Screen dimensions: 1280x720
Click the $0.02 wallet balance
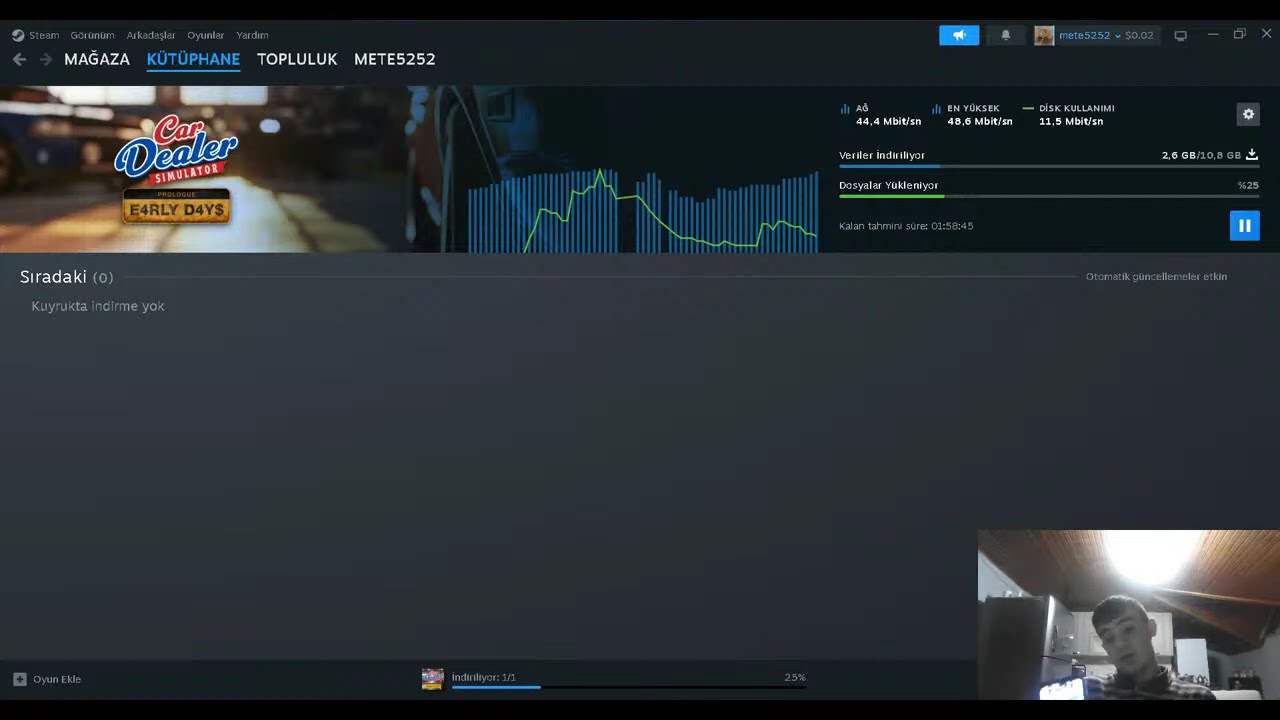pos(1139,35)
